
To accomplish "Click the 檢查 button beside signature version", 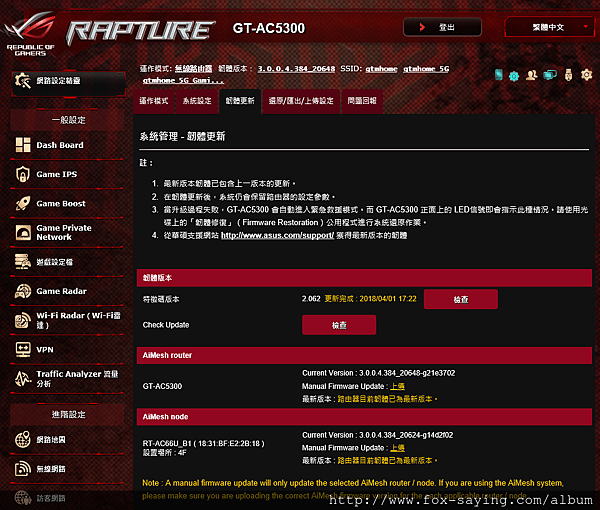I will [x=461, y=299].
